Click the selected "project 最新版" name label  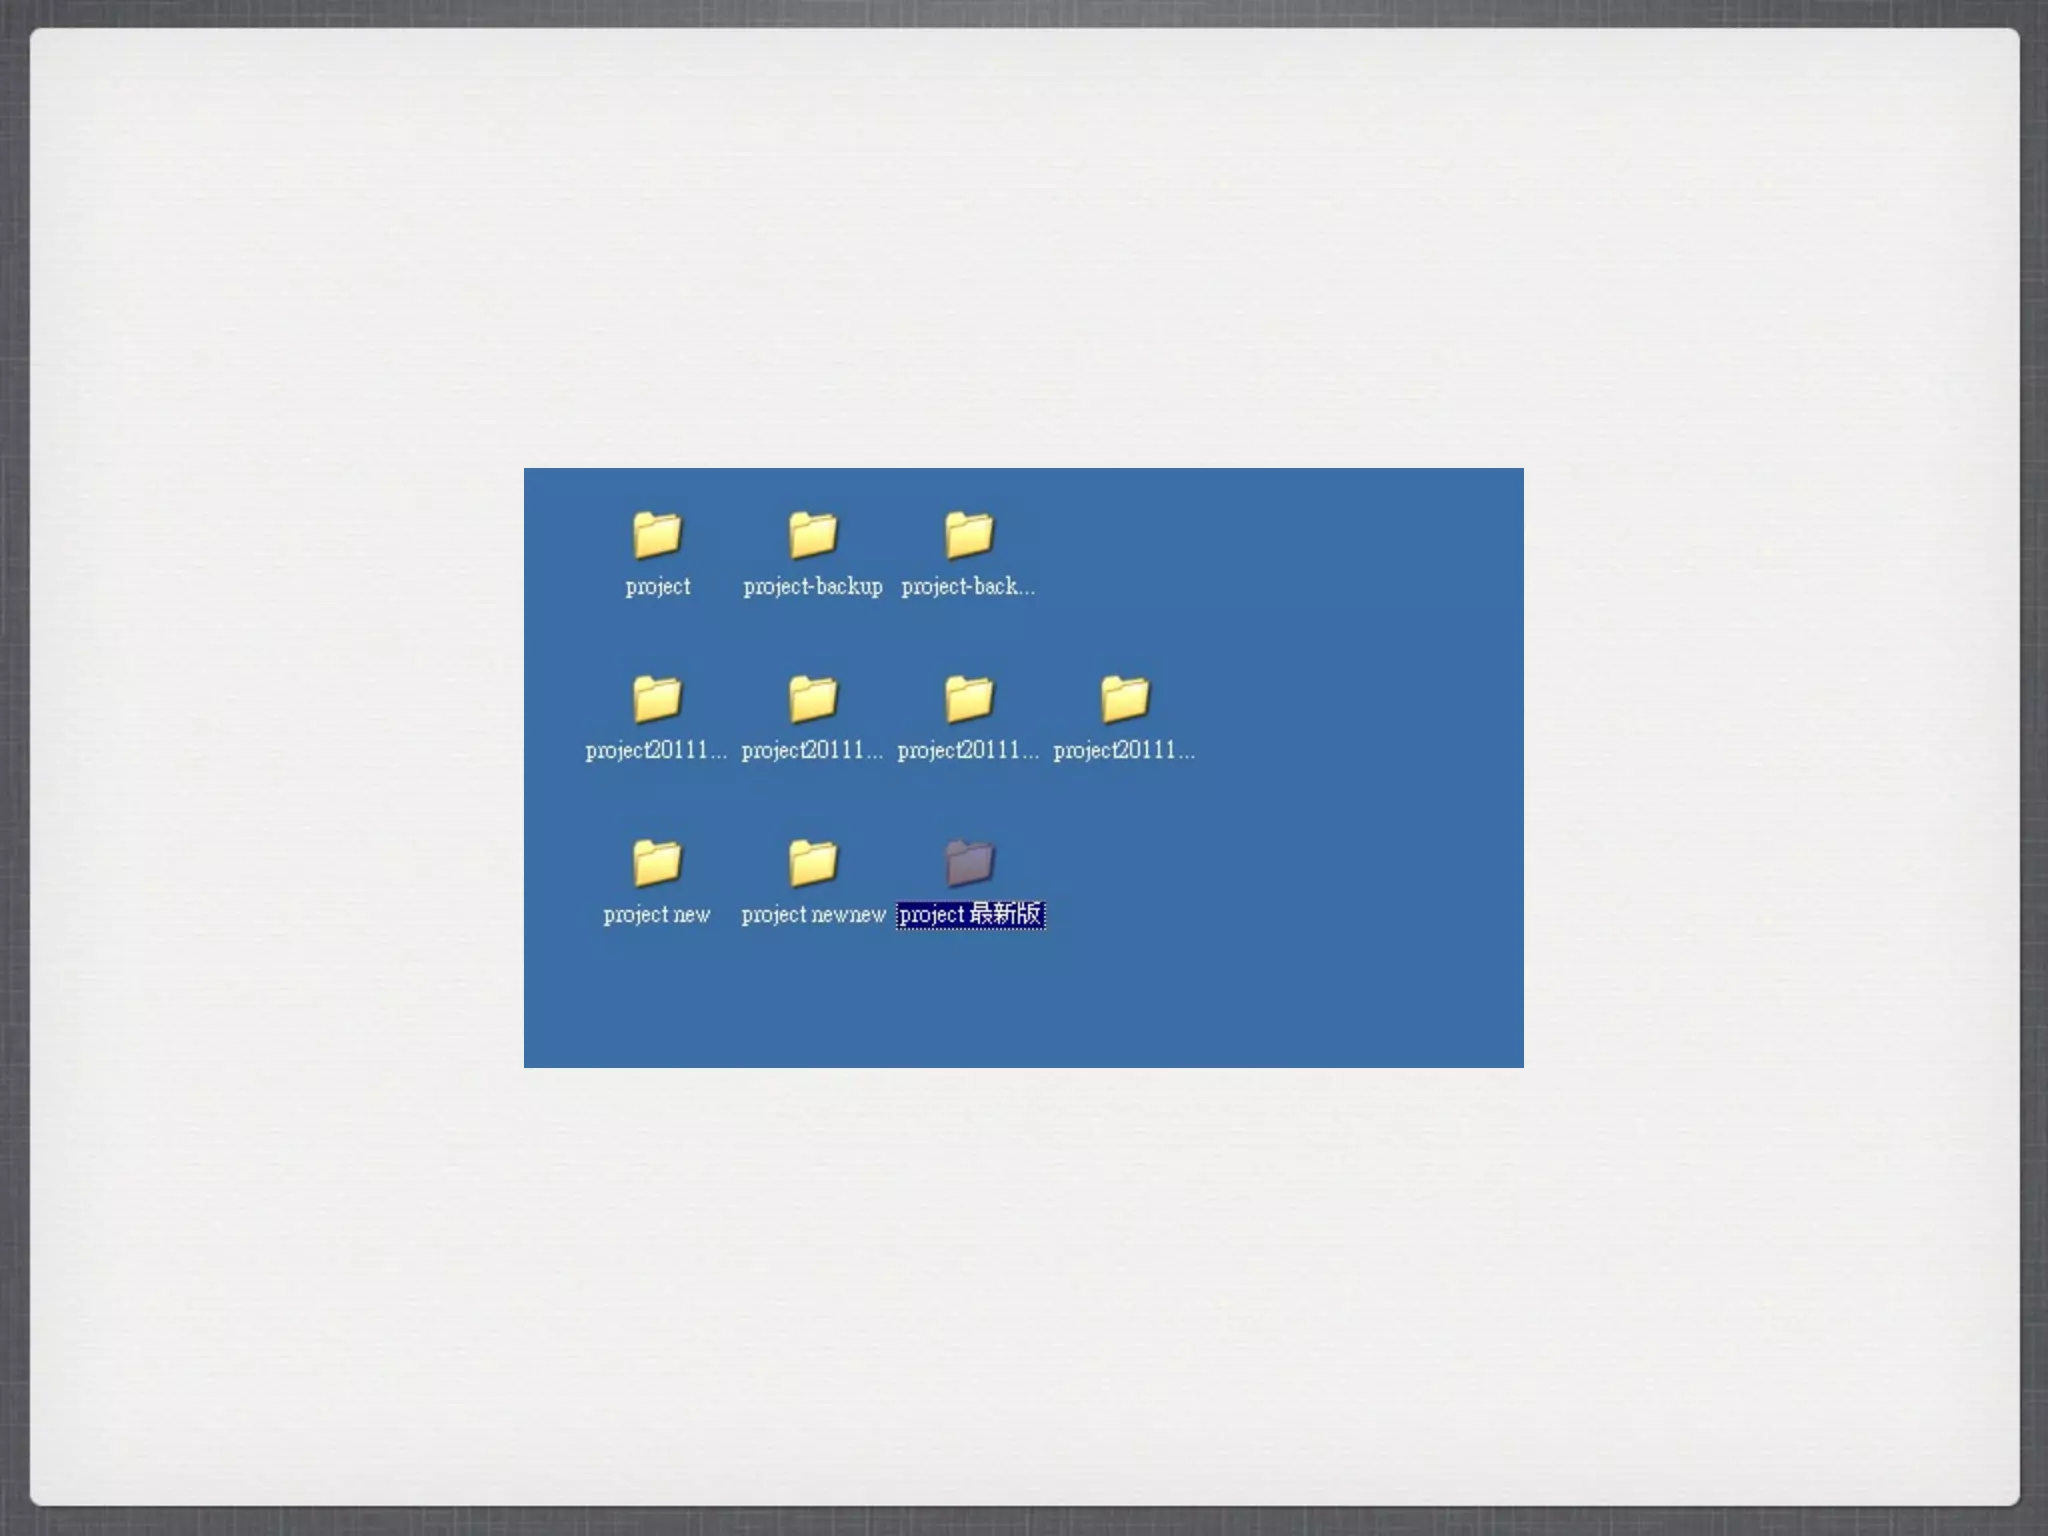click(970, 915)
